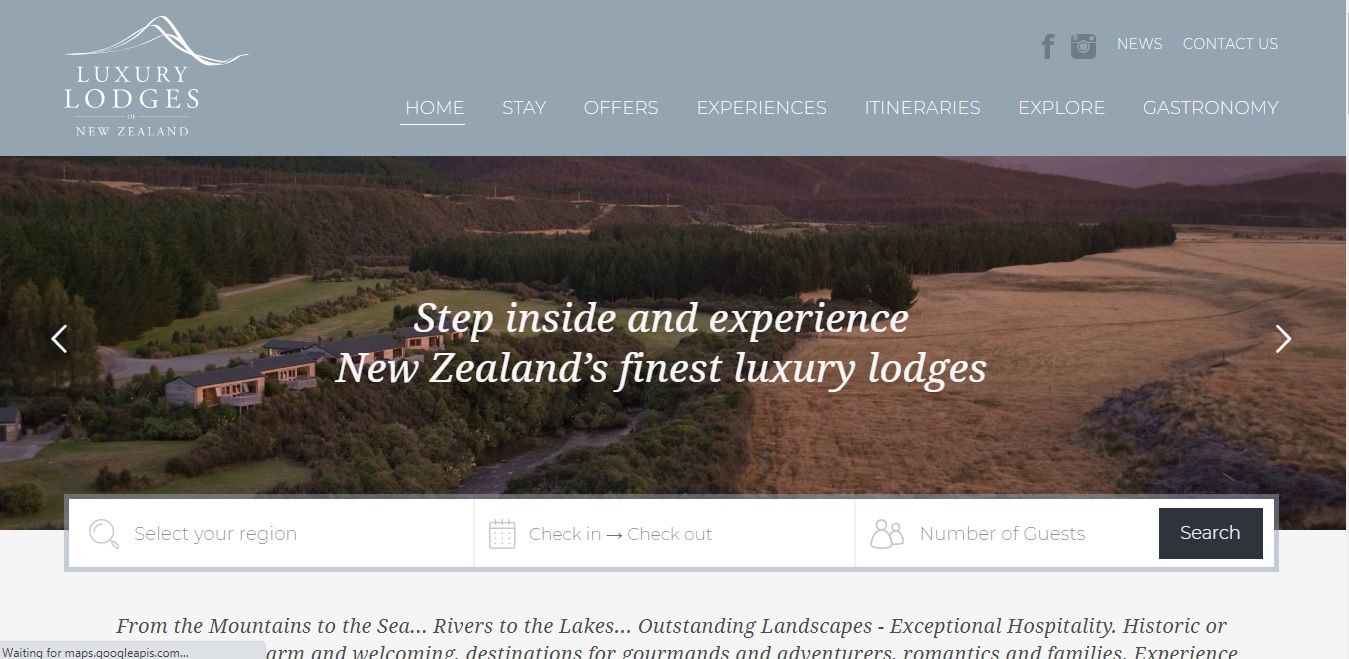Open the Select your region dropdown
This screenshot has height=659, width=1349.
(271, 533)
